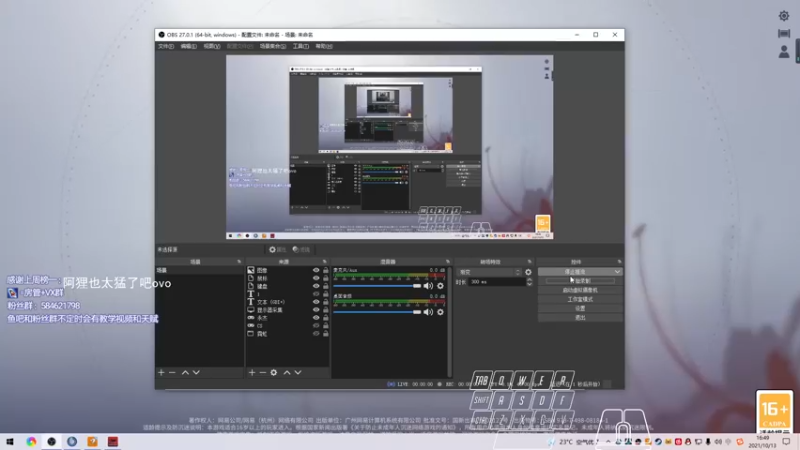This screenshot has width=800, height=450.
Task: Pop out the Scenes dock using its header icon
Action: pos(239,262)
